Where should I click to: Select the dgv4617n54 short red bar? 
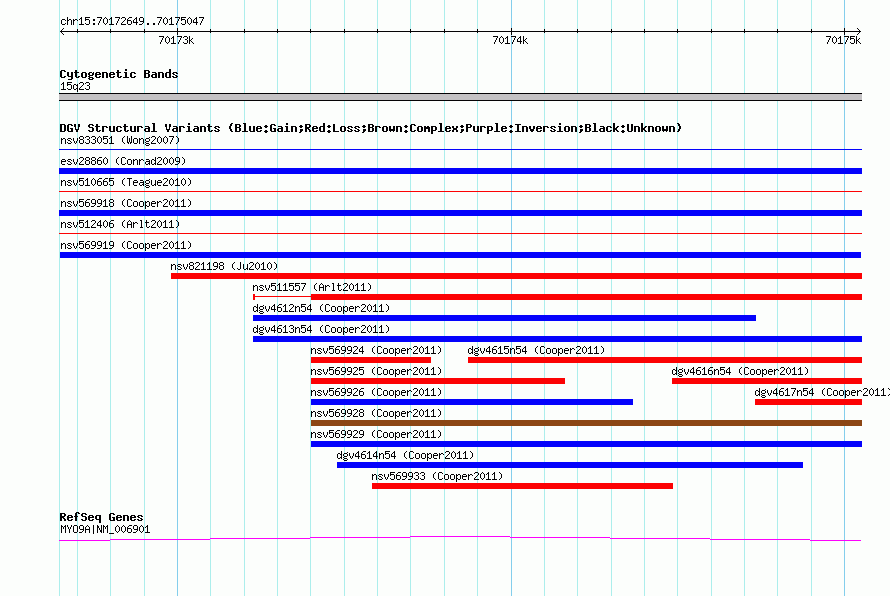pos(808,402)
